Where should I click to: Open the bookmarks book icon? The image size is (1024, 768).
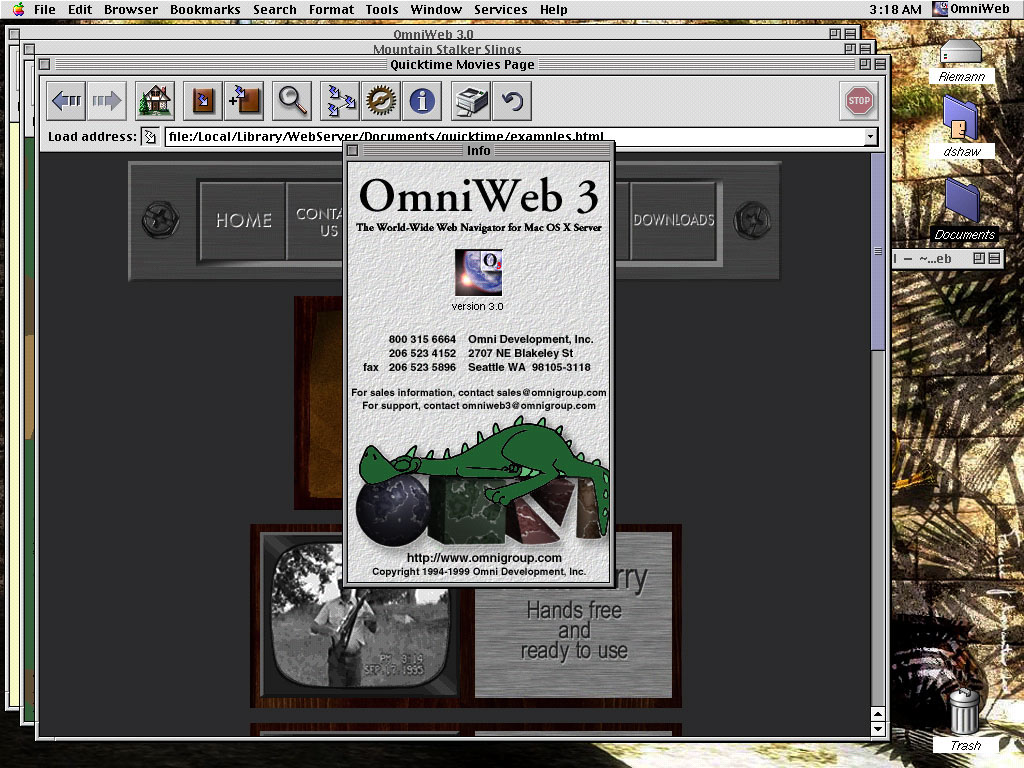tap(203, 101)
